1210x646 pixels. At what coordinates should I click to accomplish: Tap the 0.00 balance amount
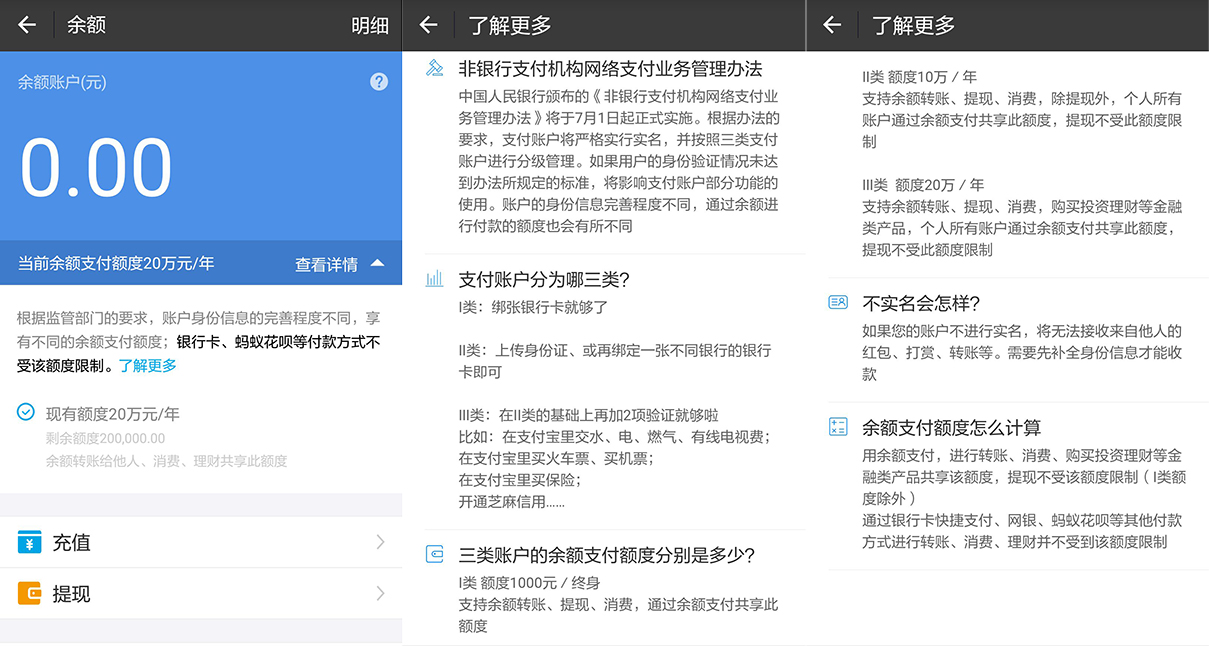pyautogui.click(x=96, y=167)
